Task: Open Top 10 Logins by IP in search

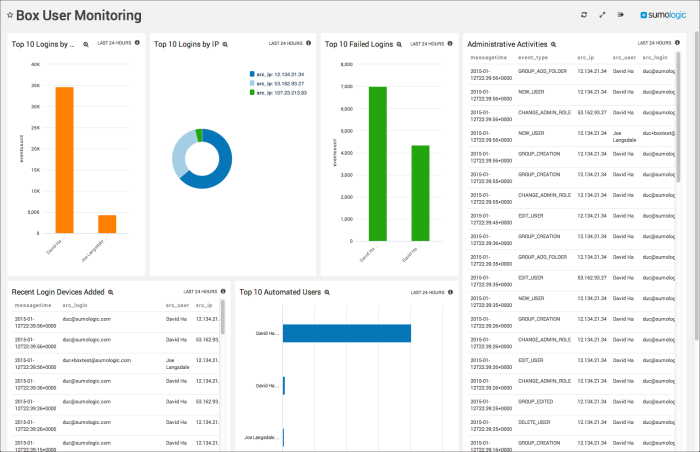Action: [225, 44]
